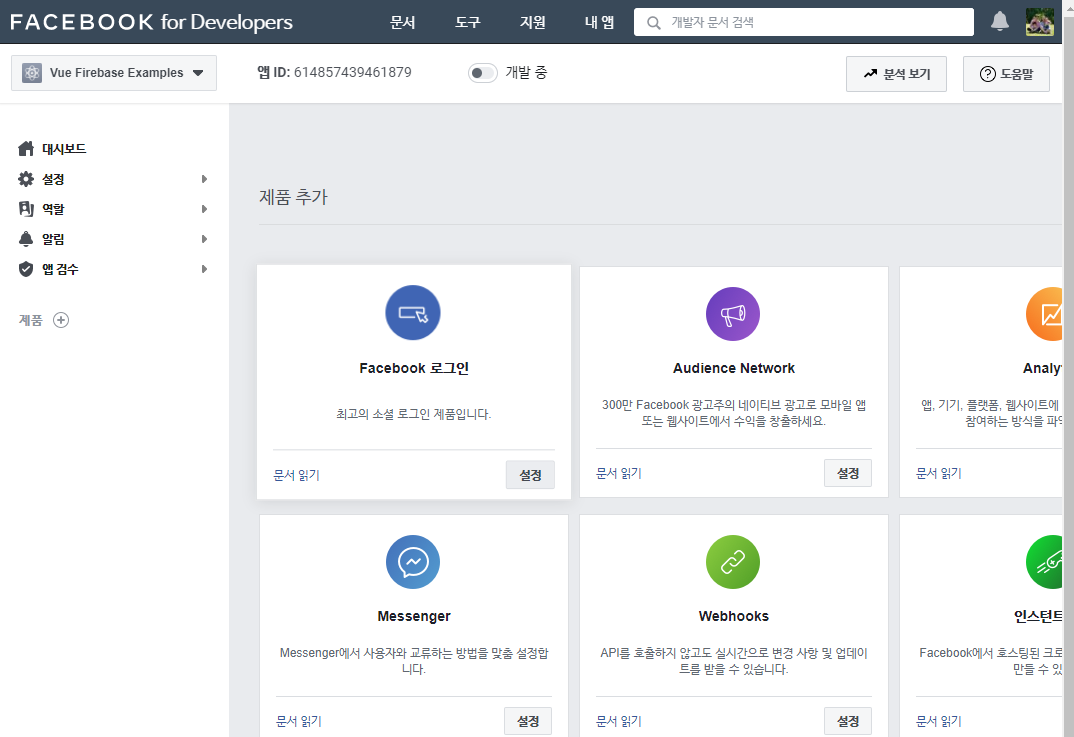This screenshot has height=737, width=1074.
Task: Click the Analytics orange chart icon
Action: [x=1045, y=314]
